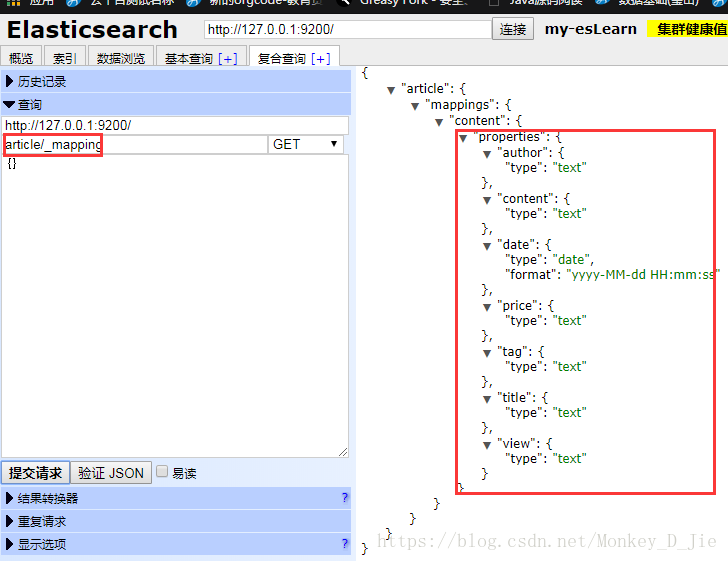
Task: Switch to the 索引 tab
Action: (65, 58)
